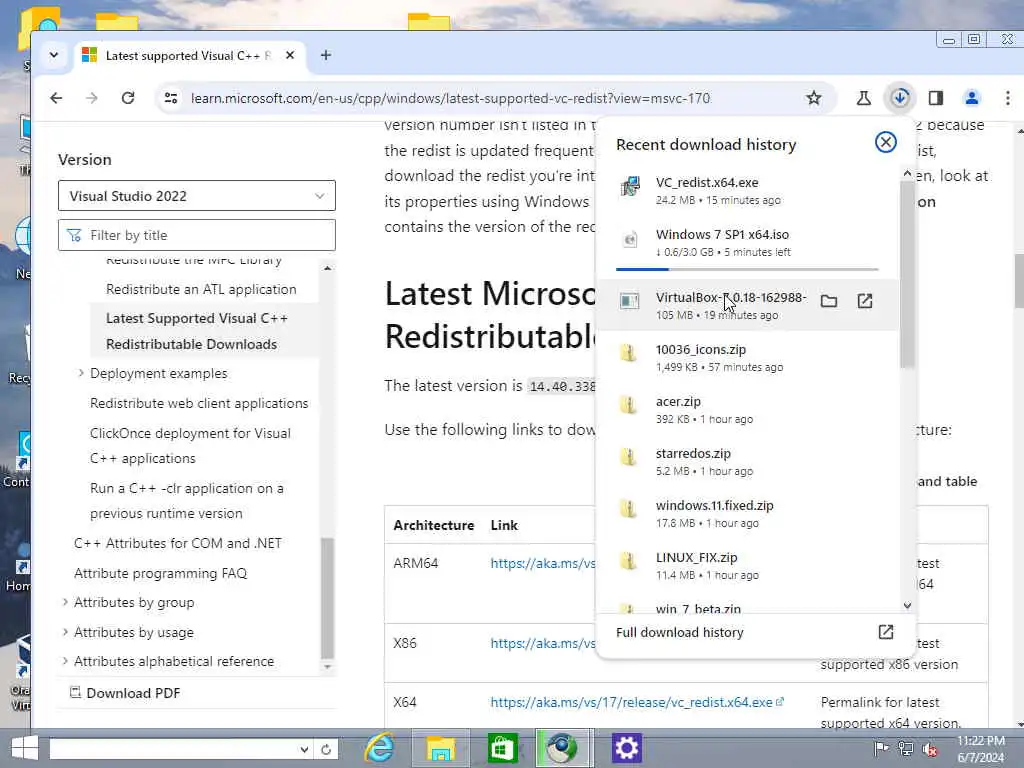
Task: Open the Action Center flag icon
Action: (x=880, y=748)
